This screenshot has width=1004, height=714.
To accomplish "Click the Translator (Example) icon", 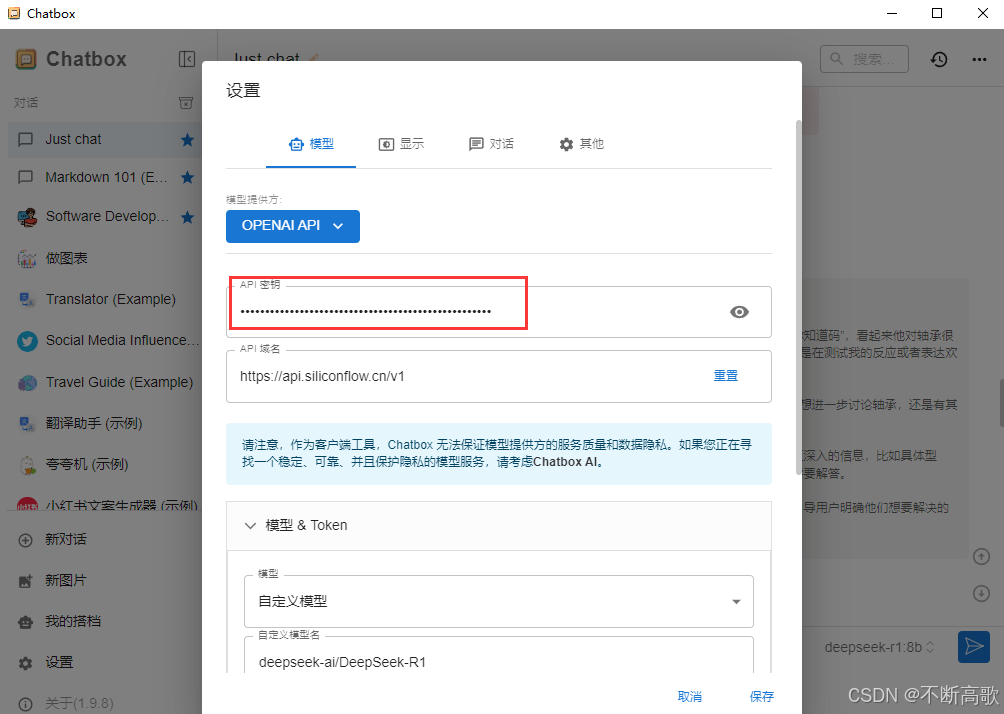I will pyautogui.click(x=27, y=300).
